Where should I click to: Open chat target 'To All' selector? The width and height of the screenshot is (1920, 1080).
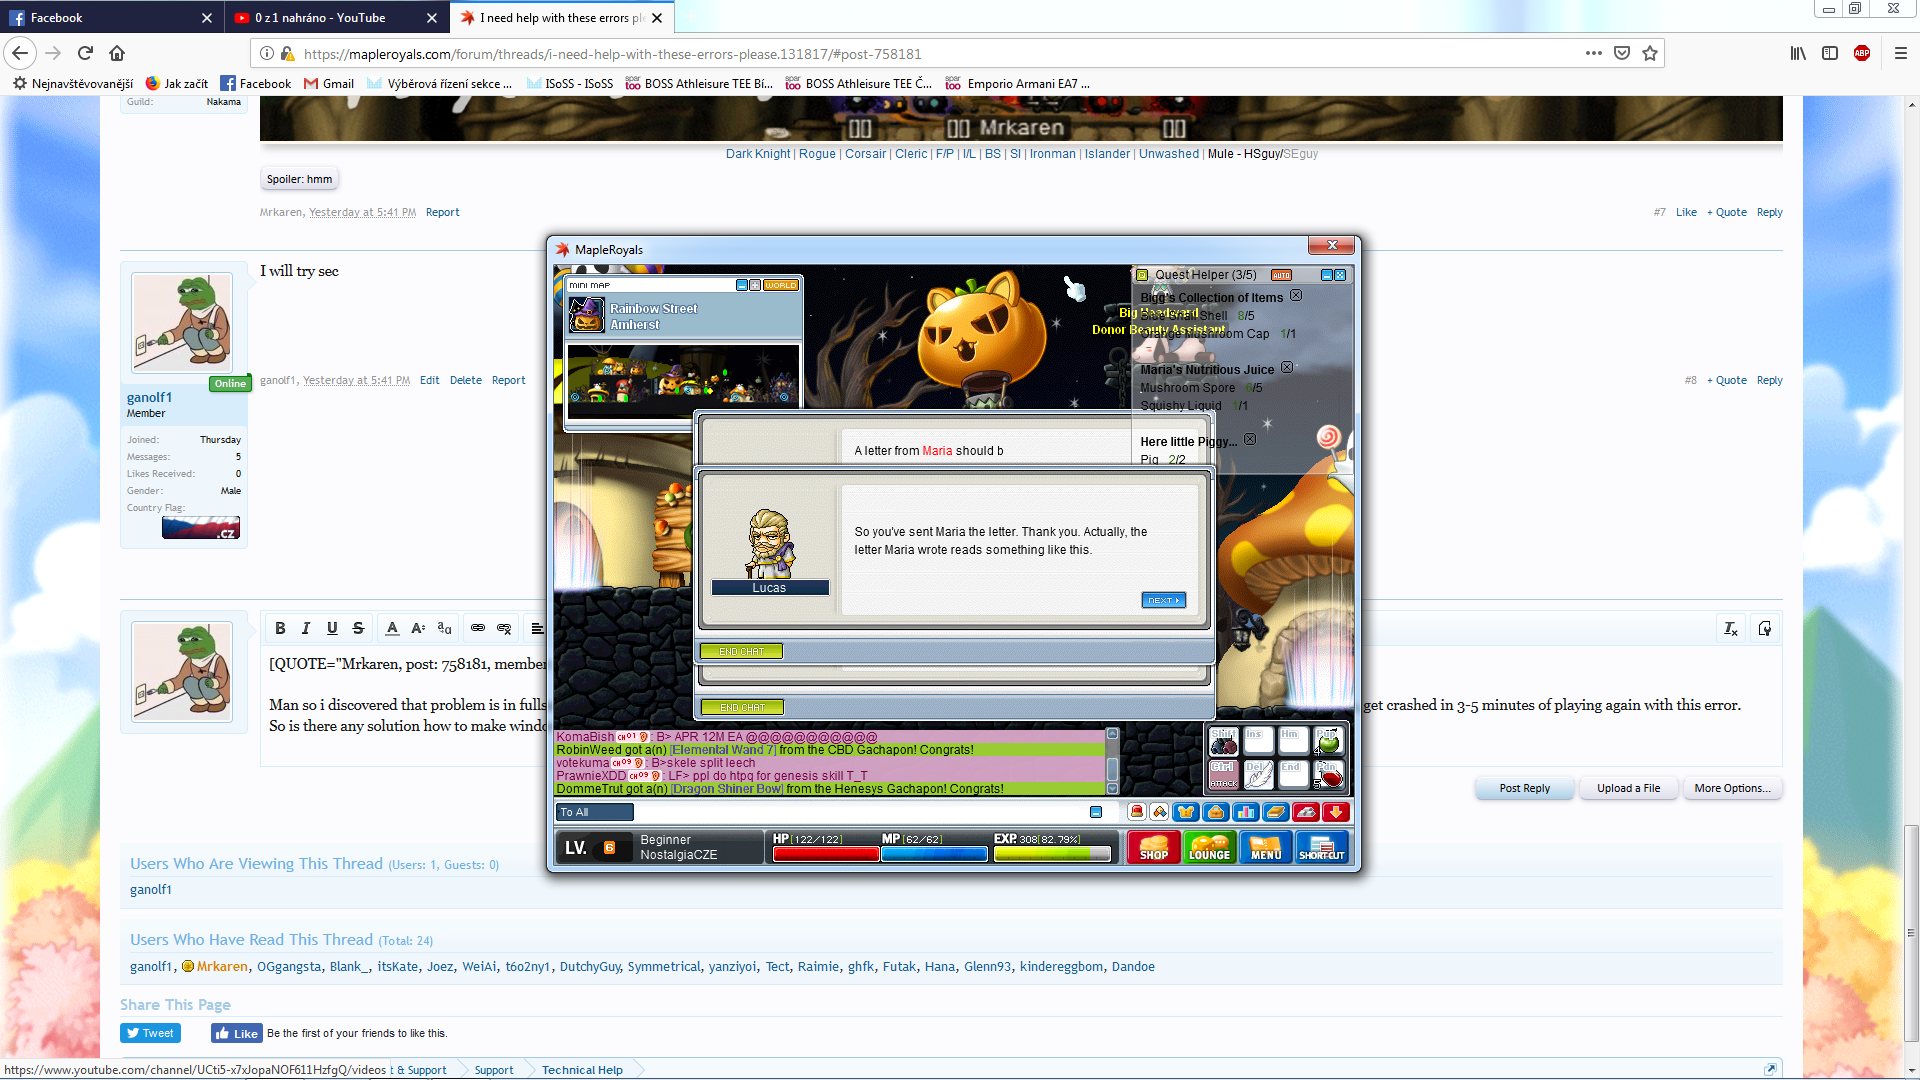point(595,812)
